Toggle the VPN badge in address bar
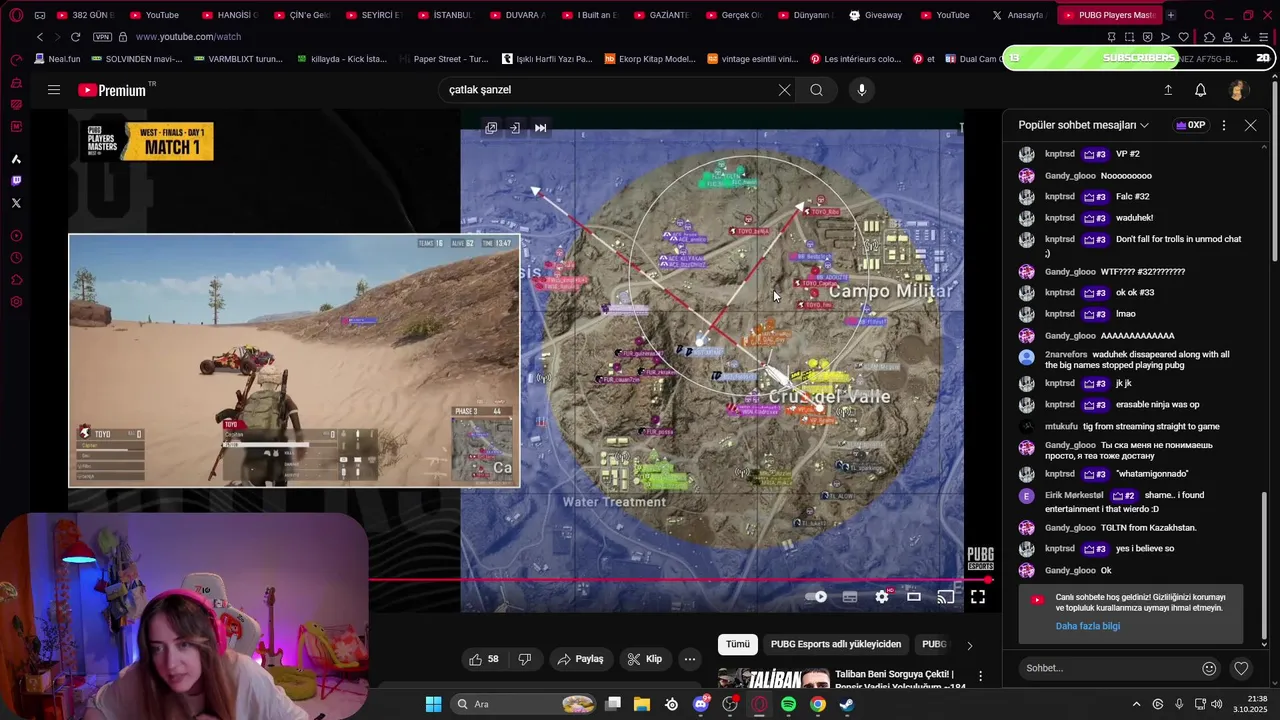Image resolution: width=1280 pixels, height=720 pixels. coord(102,37)
